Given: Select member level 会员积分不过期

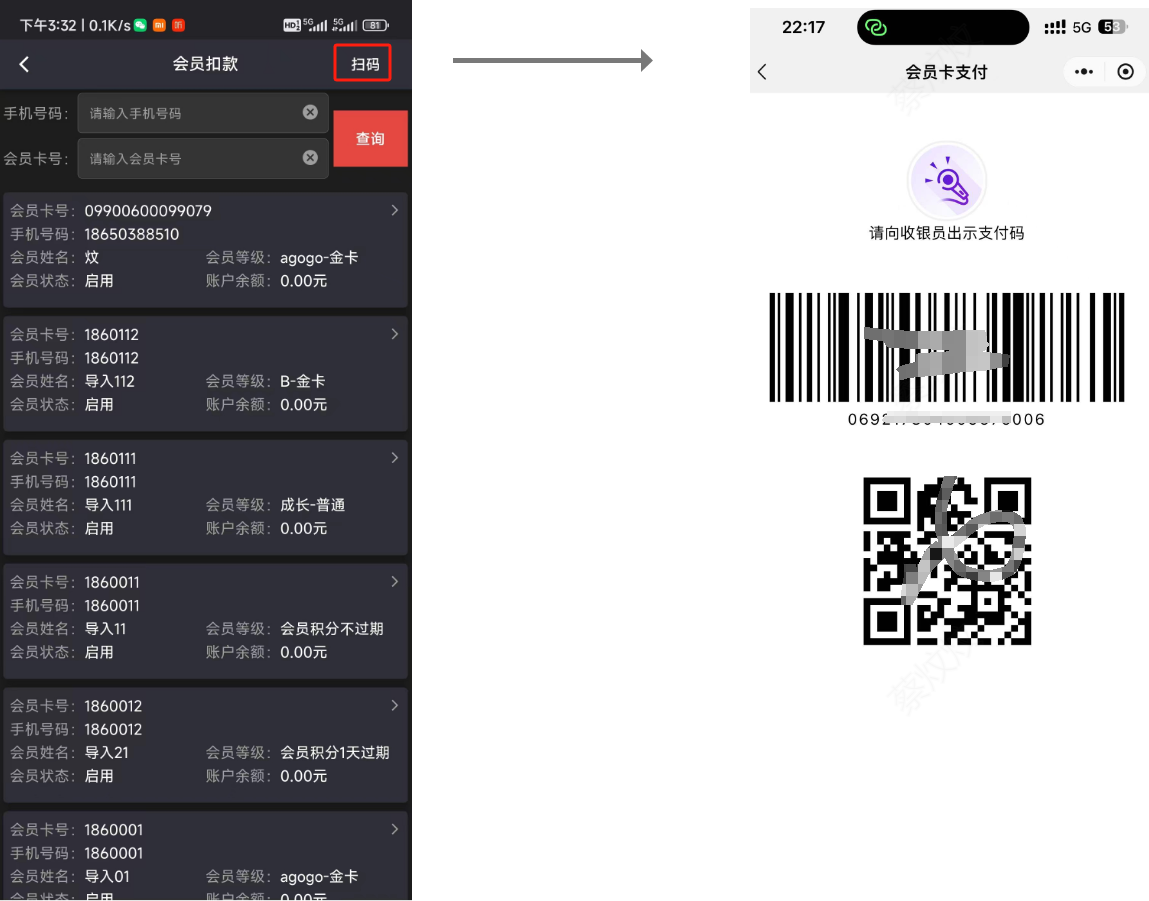Looking at the screenshot, I should 332,629.
